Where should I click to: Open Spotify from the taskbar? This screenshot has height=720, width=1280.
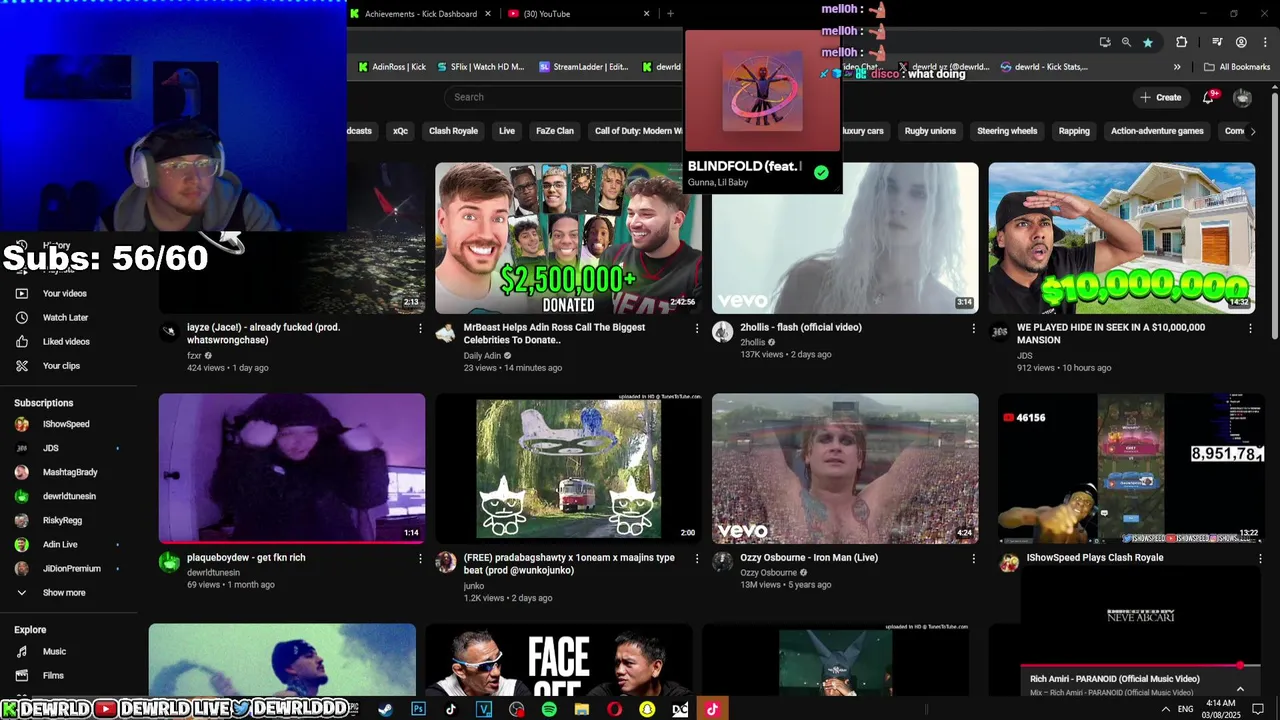coord(549,709)
